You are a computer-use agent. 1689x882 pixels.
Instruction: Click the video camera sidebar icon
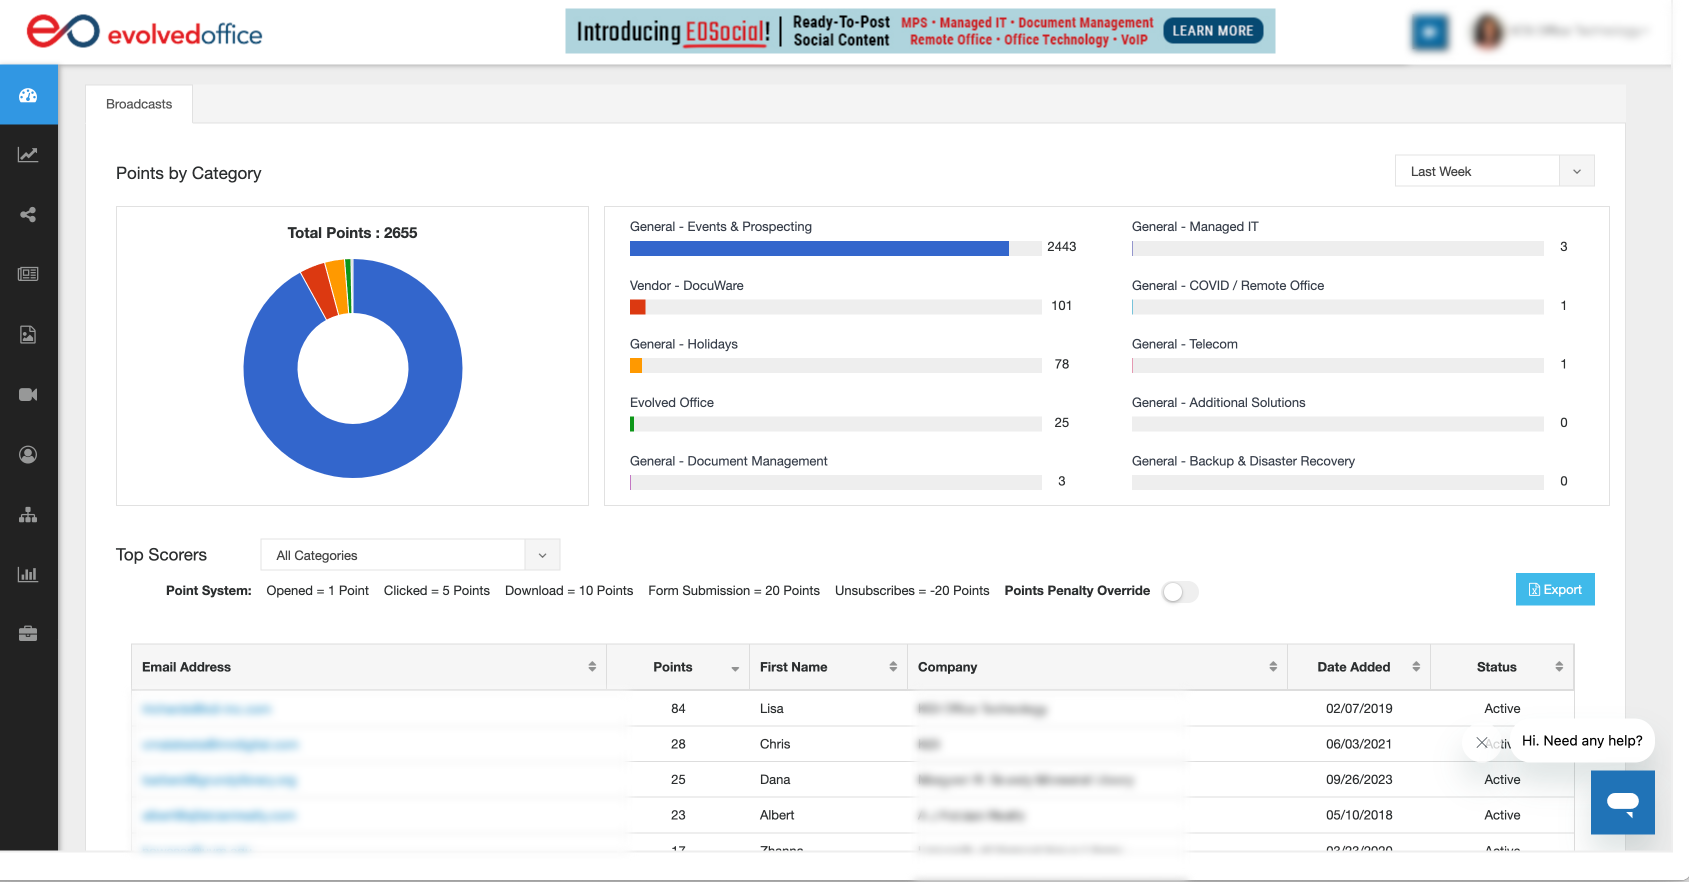pyautogui.click(x=28, y=394)
